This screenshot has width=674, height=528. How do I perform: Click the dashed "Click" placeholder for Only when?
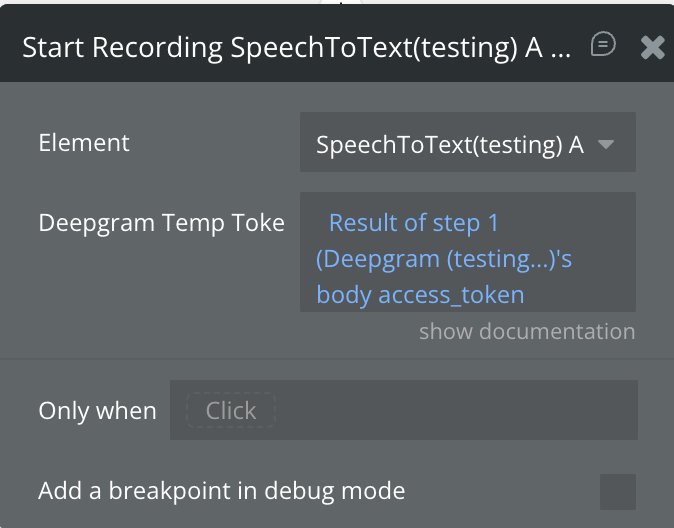(230, 410)
